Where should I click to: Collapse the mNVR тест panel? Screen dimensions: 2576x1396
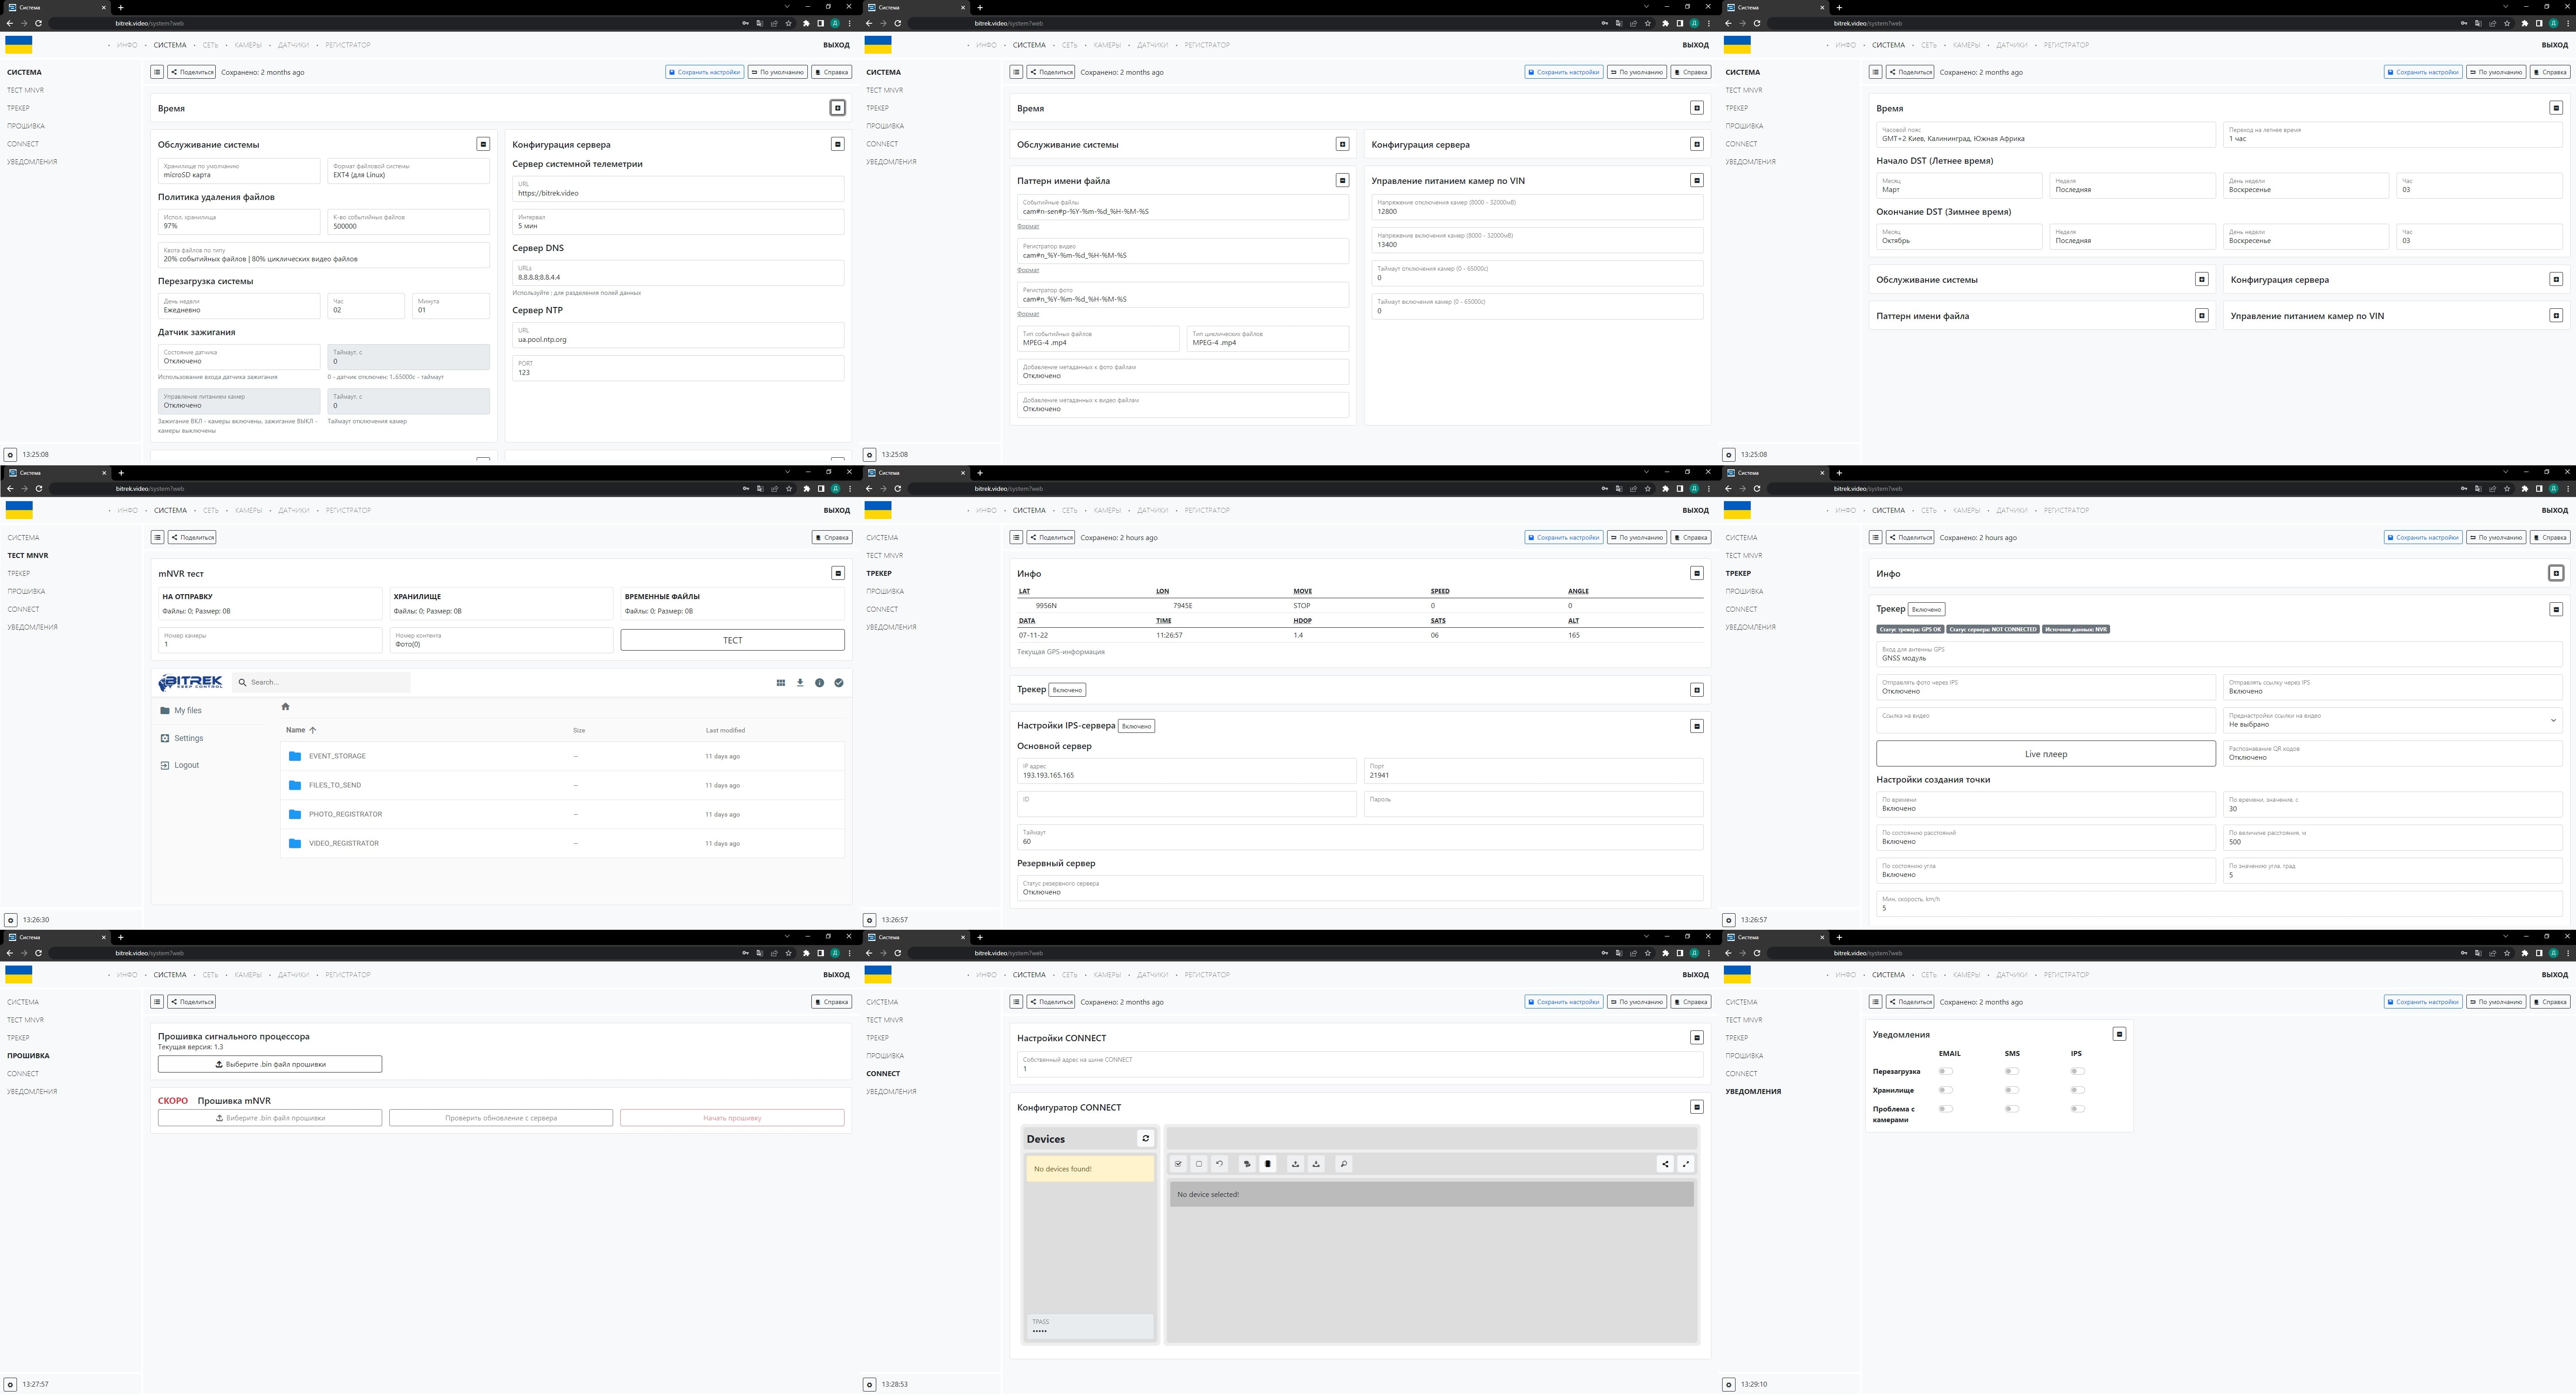pos(838,573)
